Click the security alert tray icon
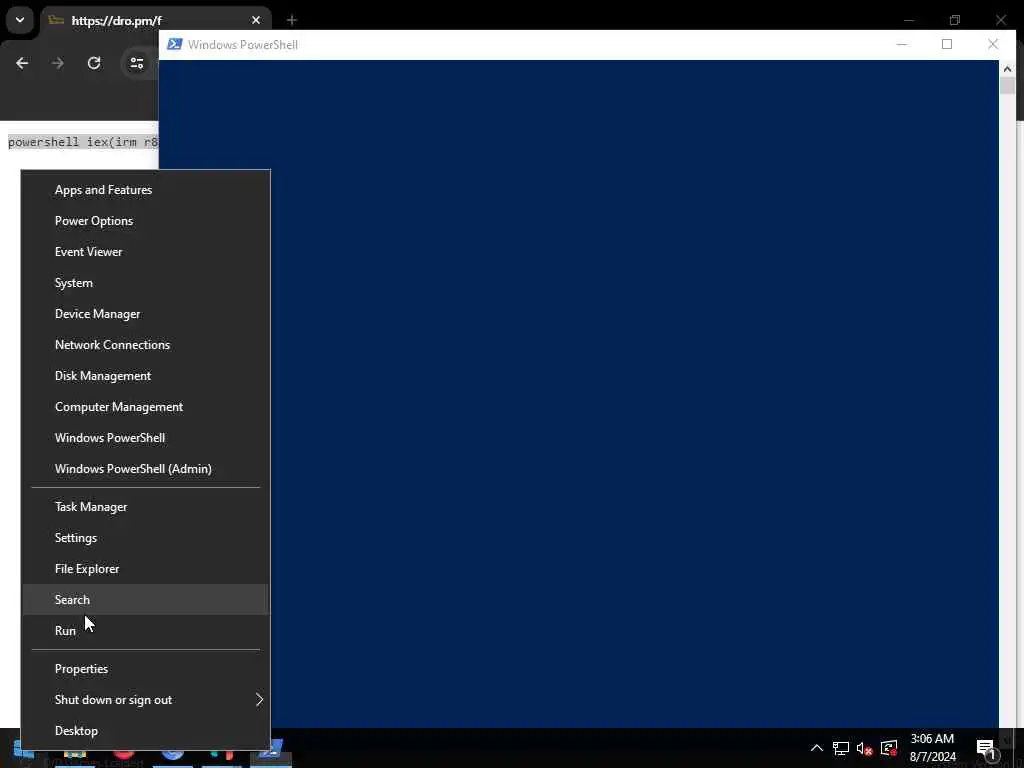The image size is (1024, 768). point(889,748)
